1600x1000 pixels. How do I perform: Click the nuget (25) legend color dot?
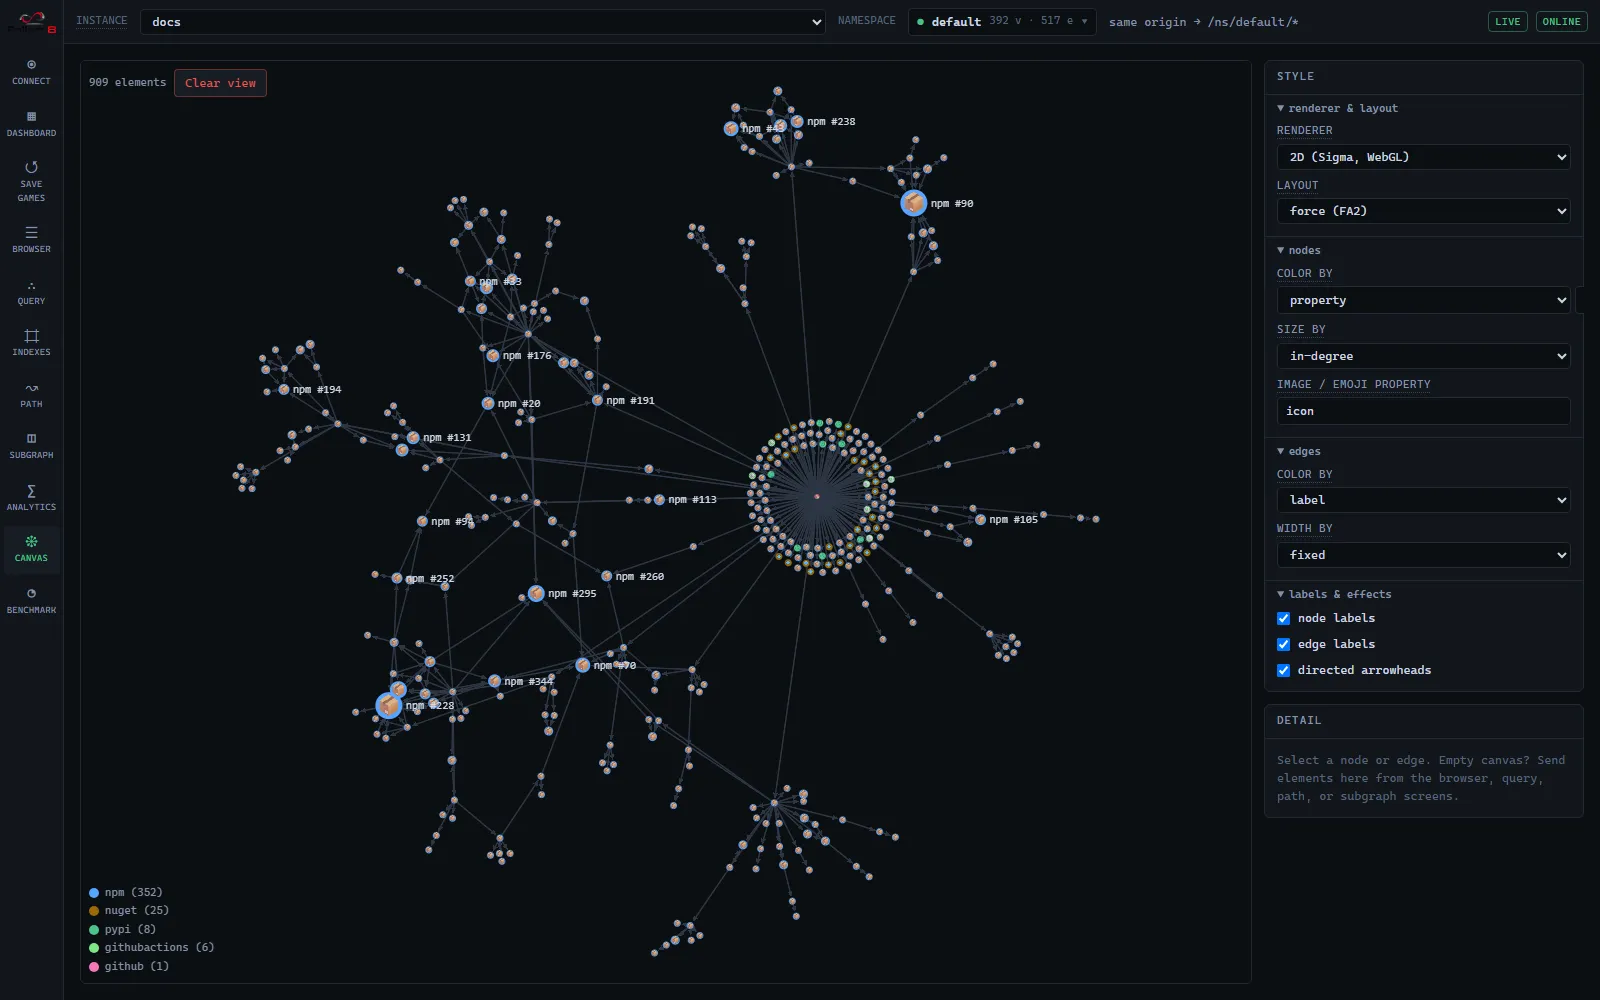[94, 911]
